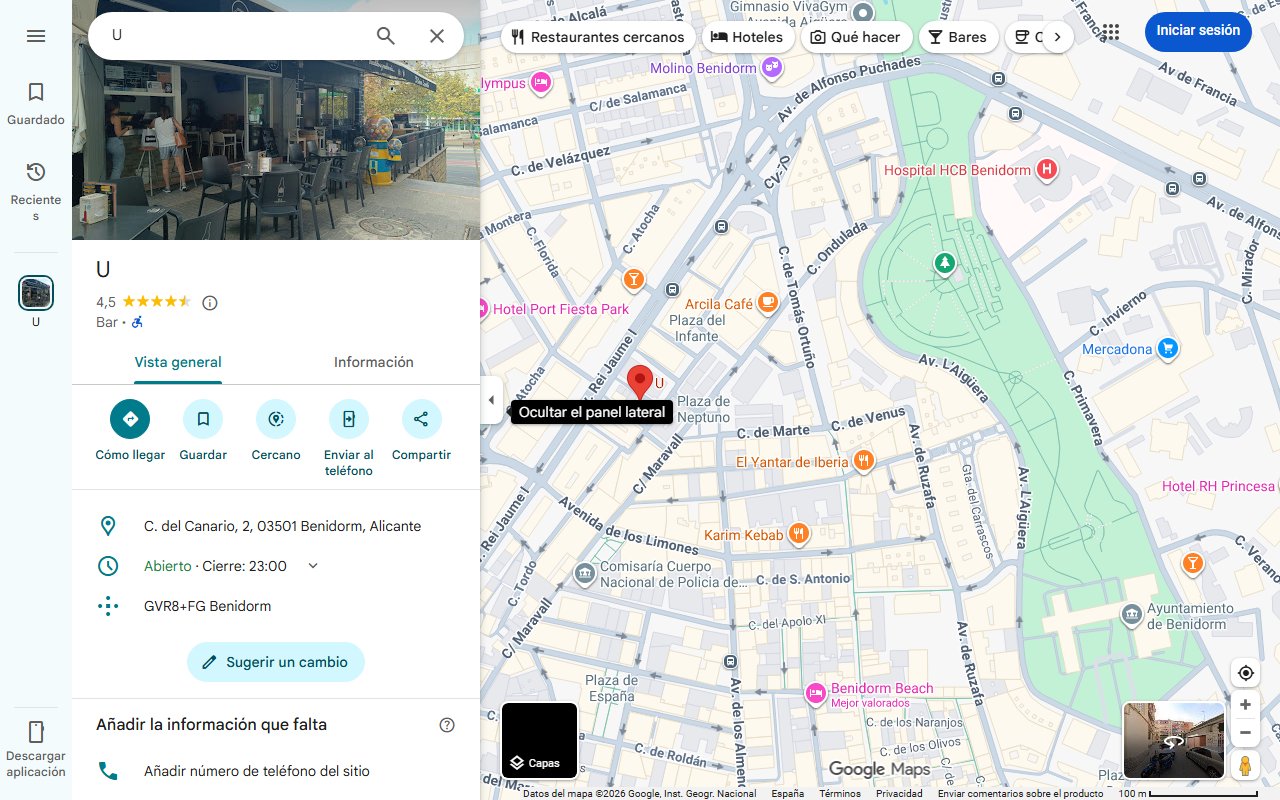The image size is (1280, 800).
Task: Collapse the side panel arrow
Action: click(491, 400)
